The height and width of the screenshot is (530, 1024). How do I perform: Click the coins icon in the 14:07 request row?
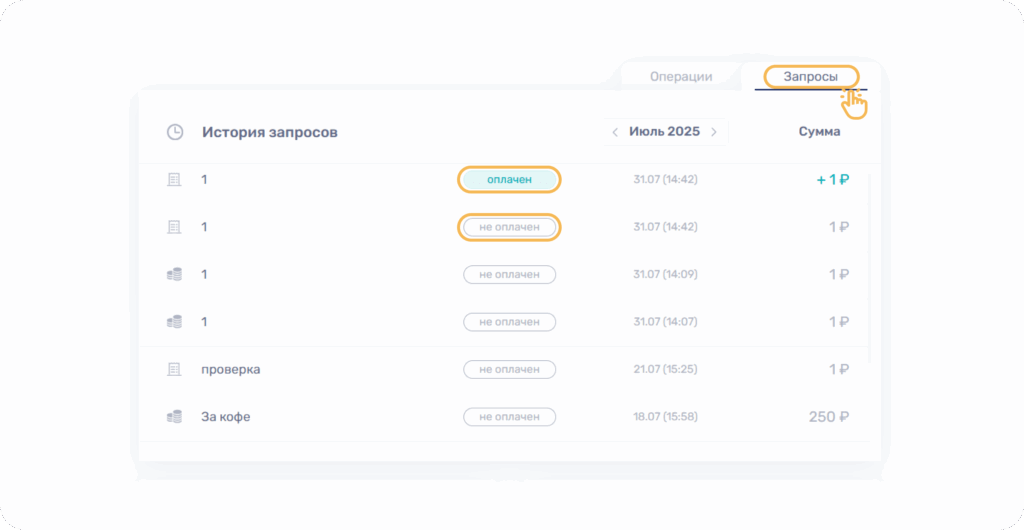[x=174, y=322]
